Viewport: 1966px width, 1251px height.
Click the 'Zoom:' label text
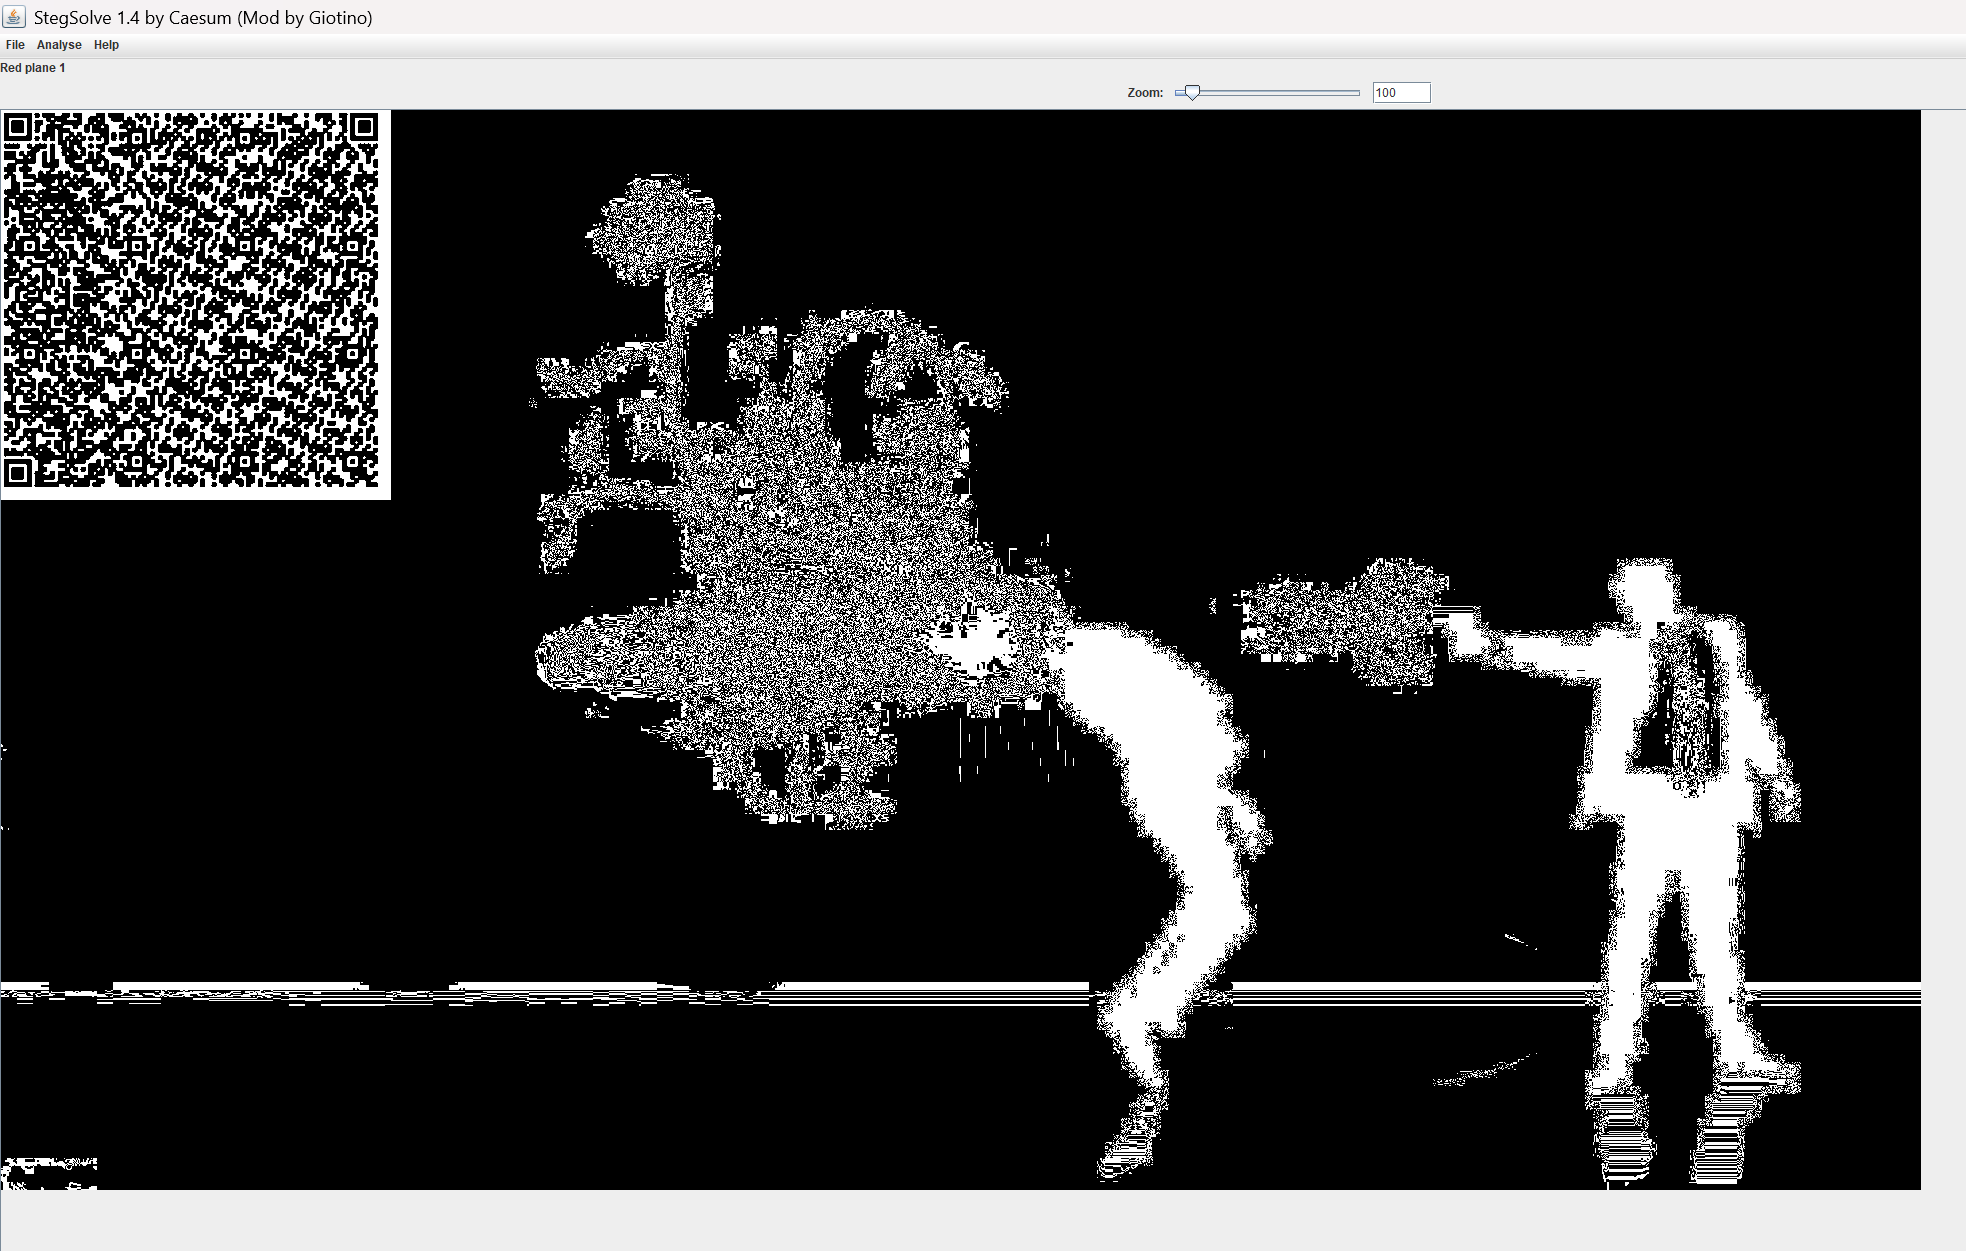pos(1145,93)
